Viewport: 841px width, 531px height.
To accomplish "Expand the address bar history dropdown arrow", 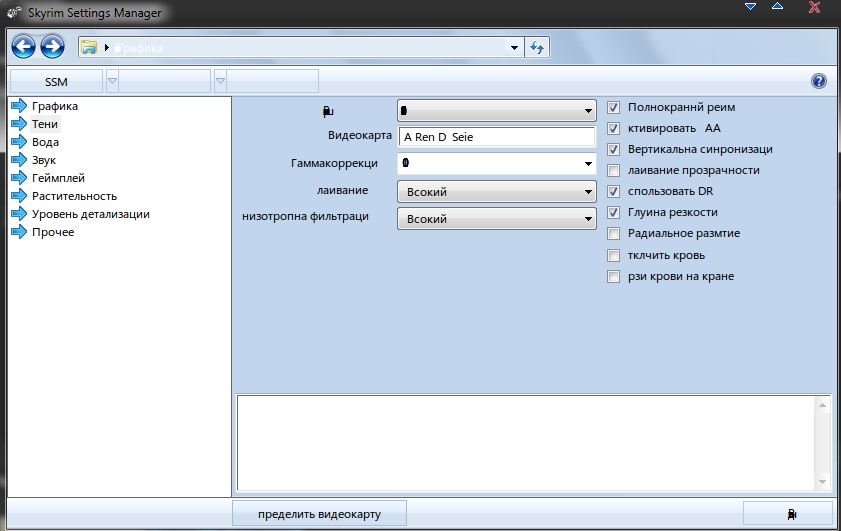I will tap(514, 48).
